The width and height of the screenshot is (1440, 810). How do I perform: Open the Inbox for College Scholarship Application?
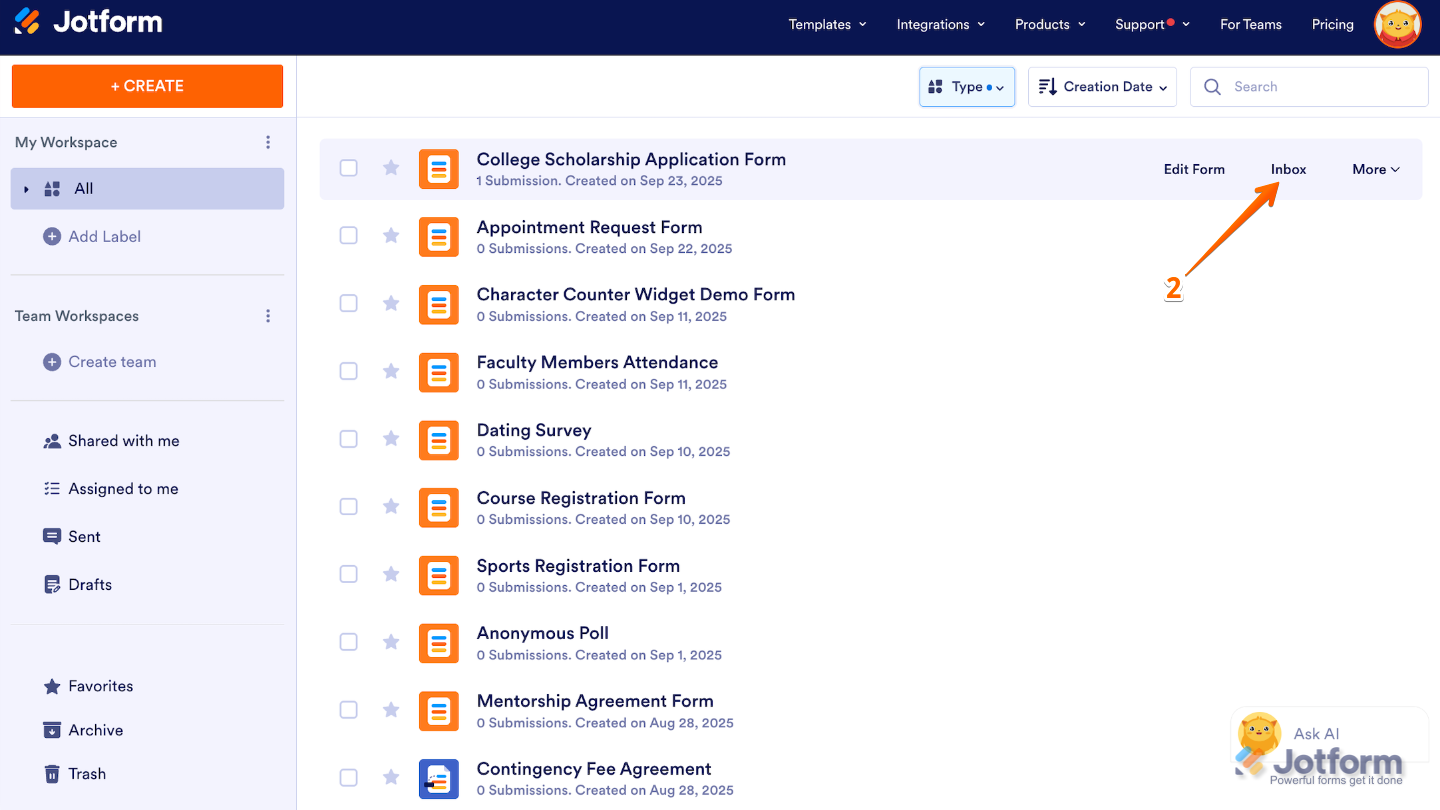click(x=1288, y=169)
